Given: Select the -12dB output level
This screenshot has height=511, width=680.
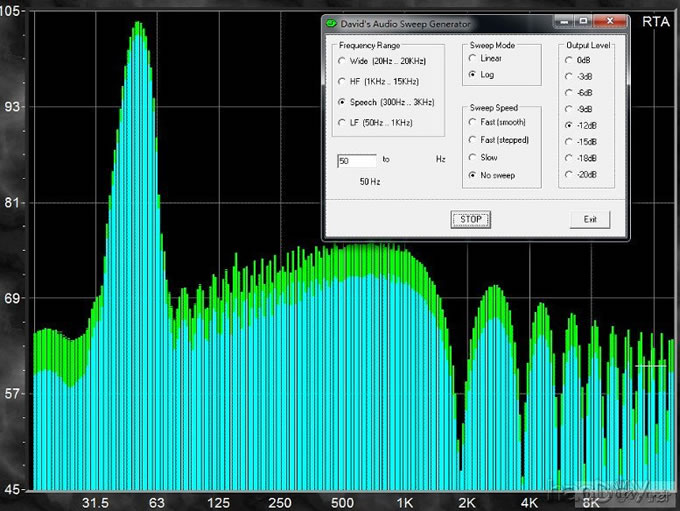Looking at the screenshot, I should (568, 125).
